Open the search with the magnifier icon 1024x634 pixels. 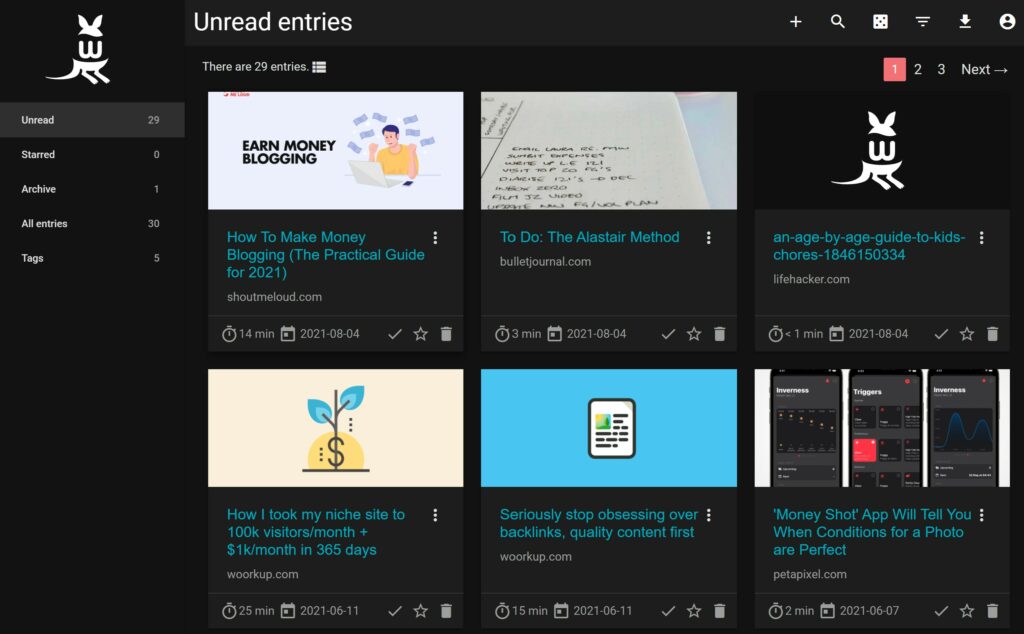[x=838, y=20]
